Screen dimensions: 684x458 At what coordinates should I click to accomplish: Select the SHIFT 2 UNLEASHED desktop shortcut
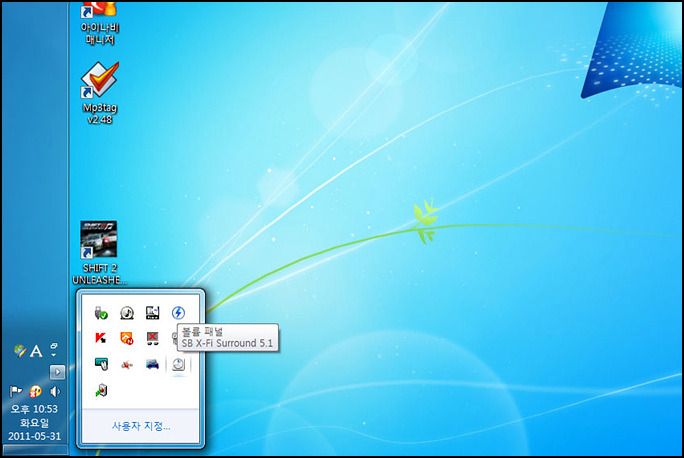coord(100,253)
